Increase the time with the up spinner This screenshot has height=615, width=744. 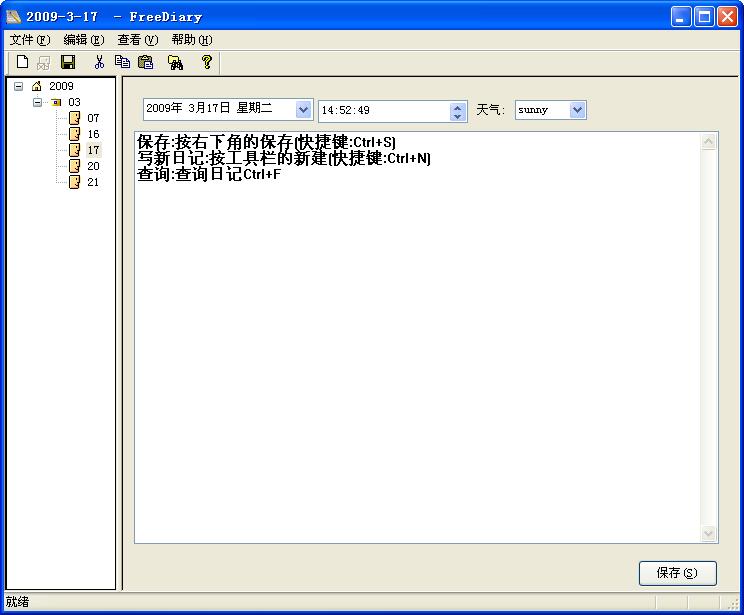[457, 107]
